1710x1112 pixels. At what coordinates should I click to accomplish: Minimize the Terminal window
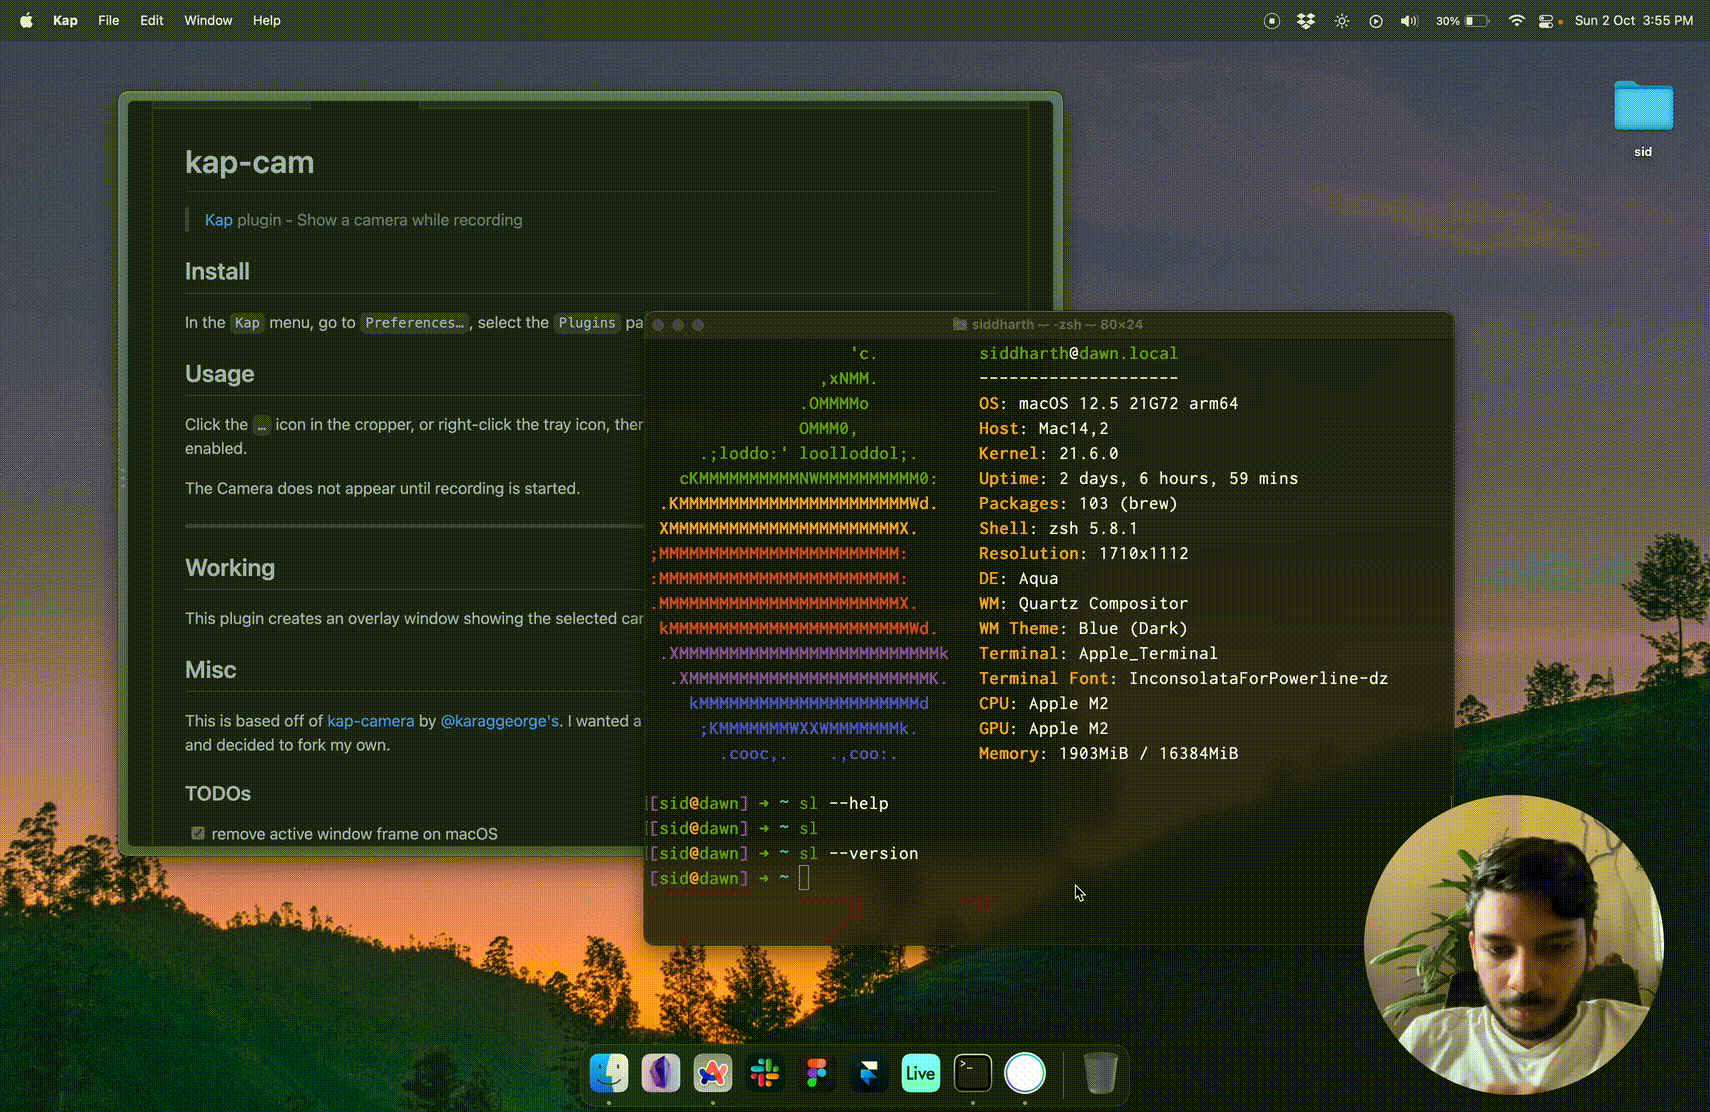[678, 325]
